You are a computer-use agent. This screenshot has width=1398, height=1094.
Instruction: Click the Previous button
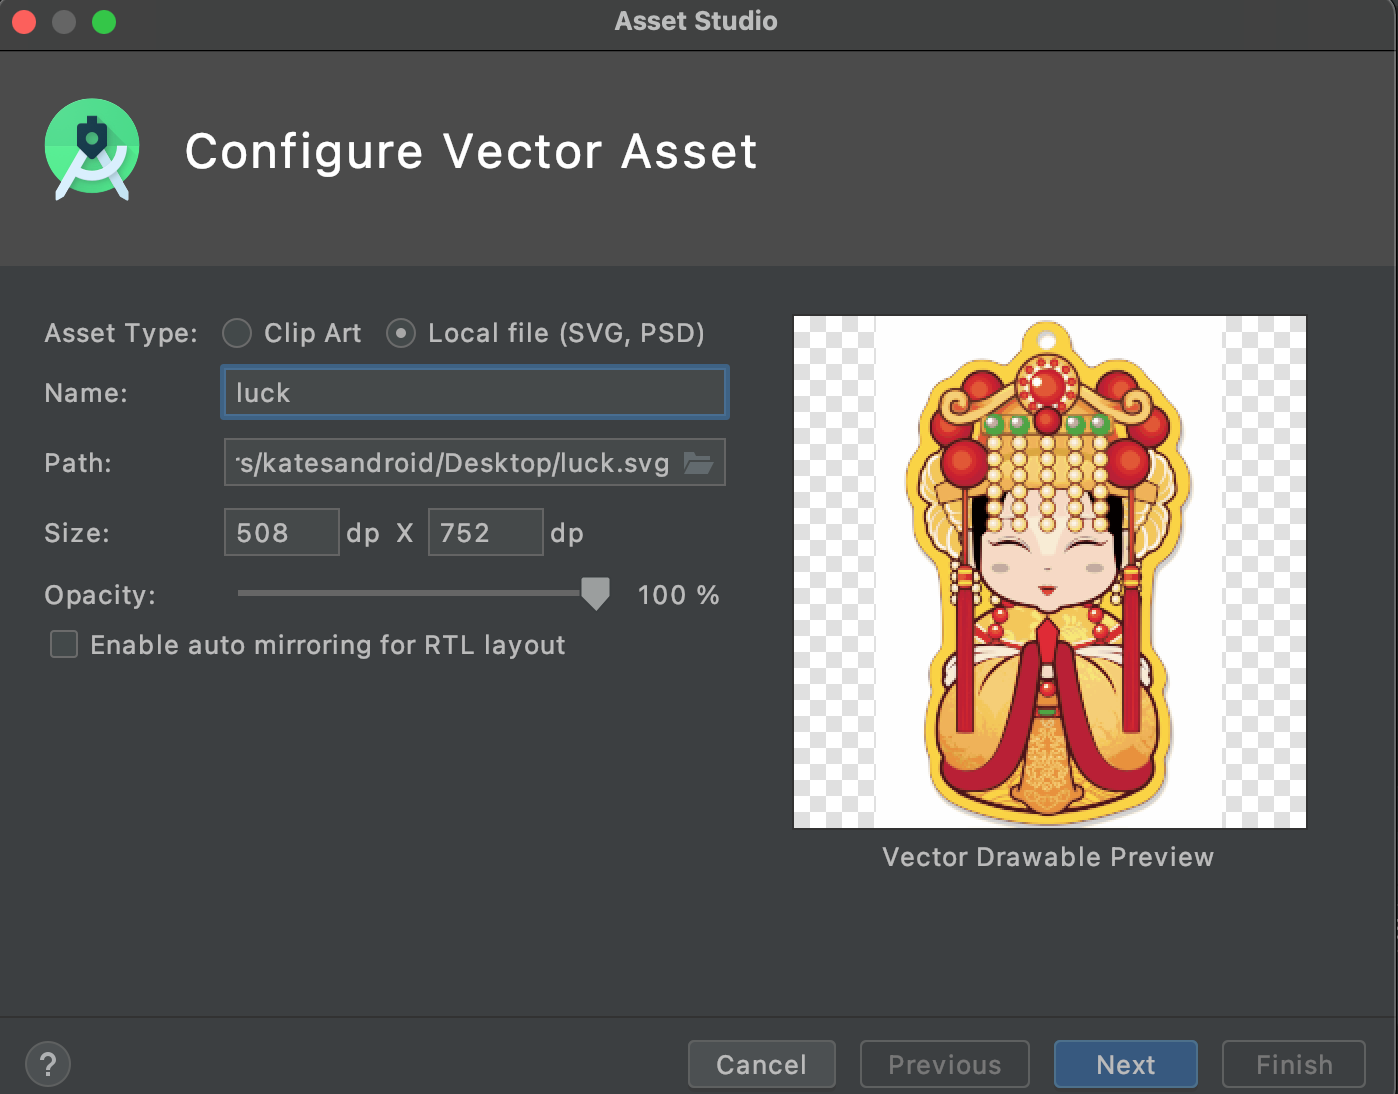945,1064
